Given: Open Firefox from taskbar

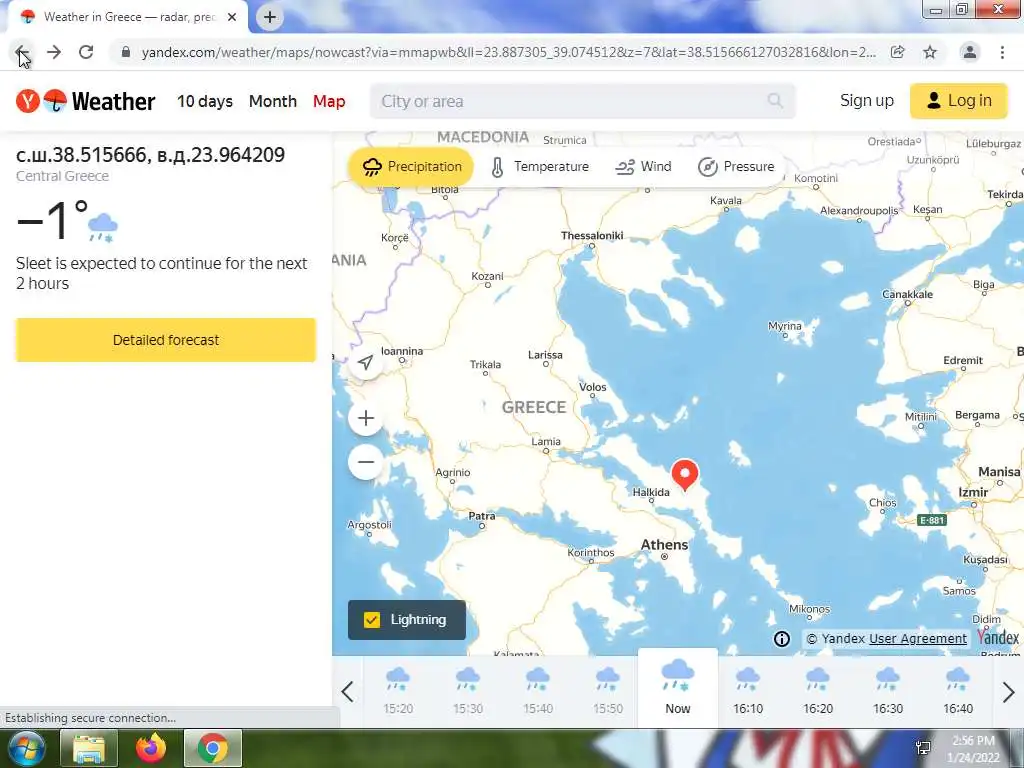Looking at the screenshot, I should pyautogui.click(x=151, y=748).
